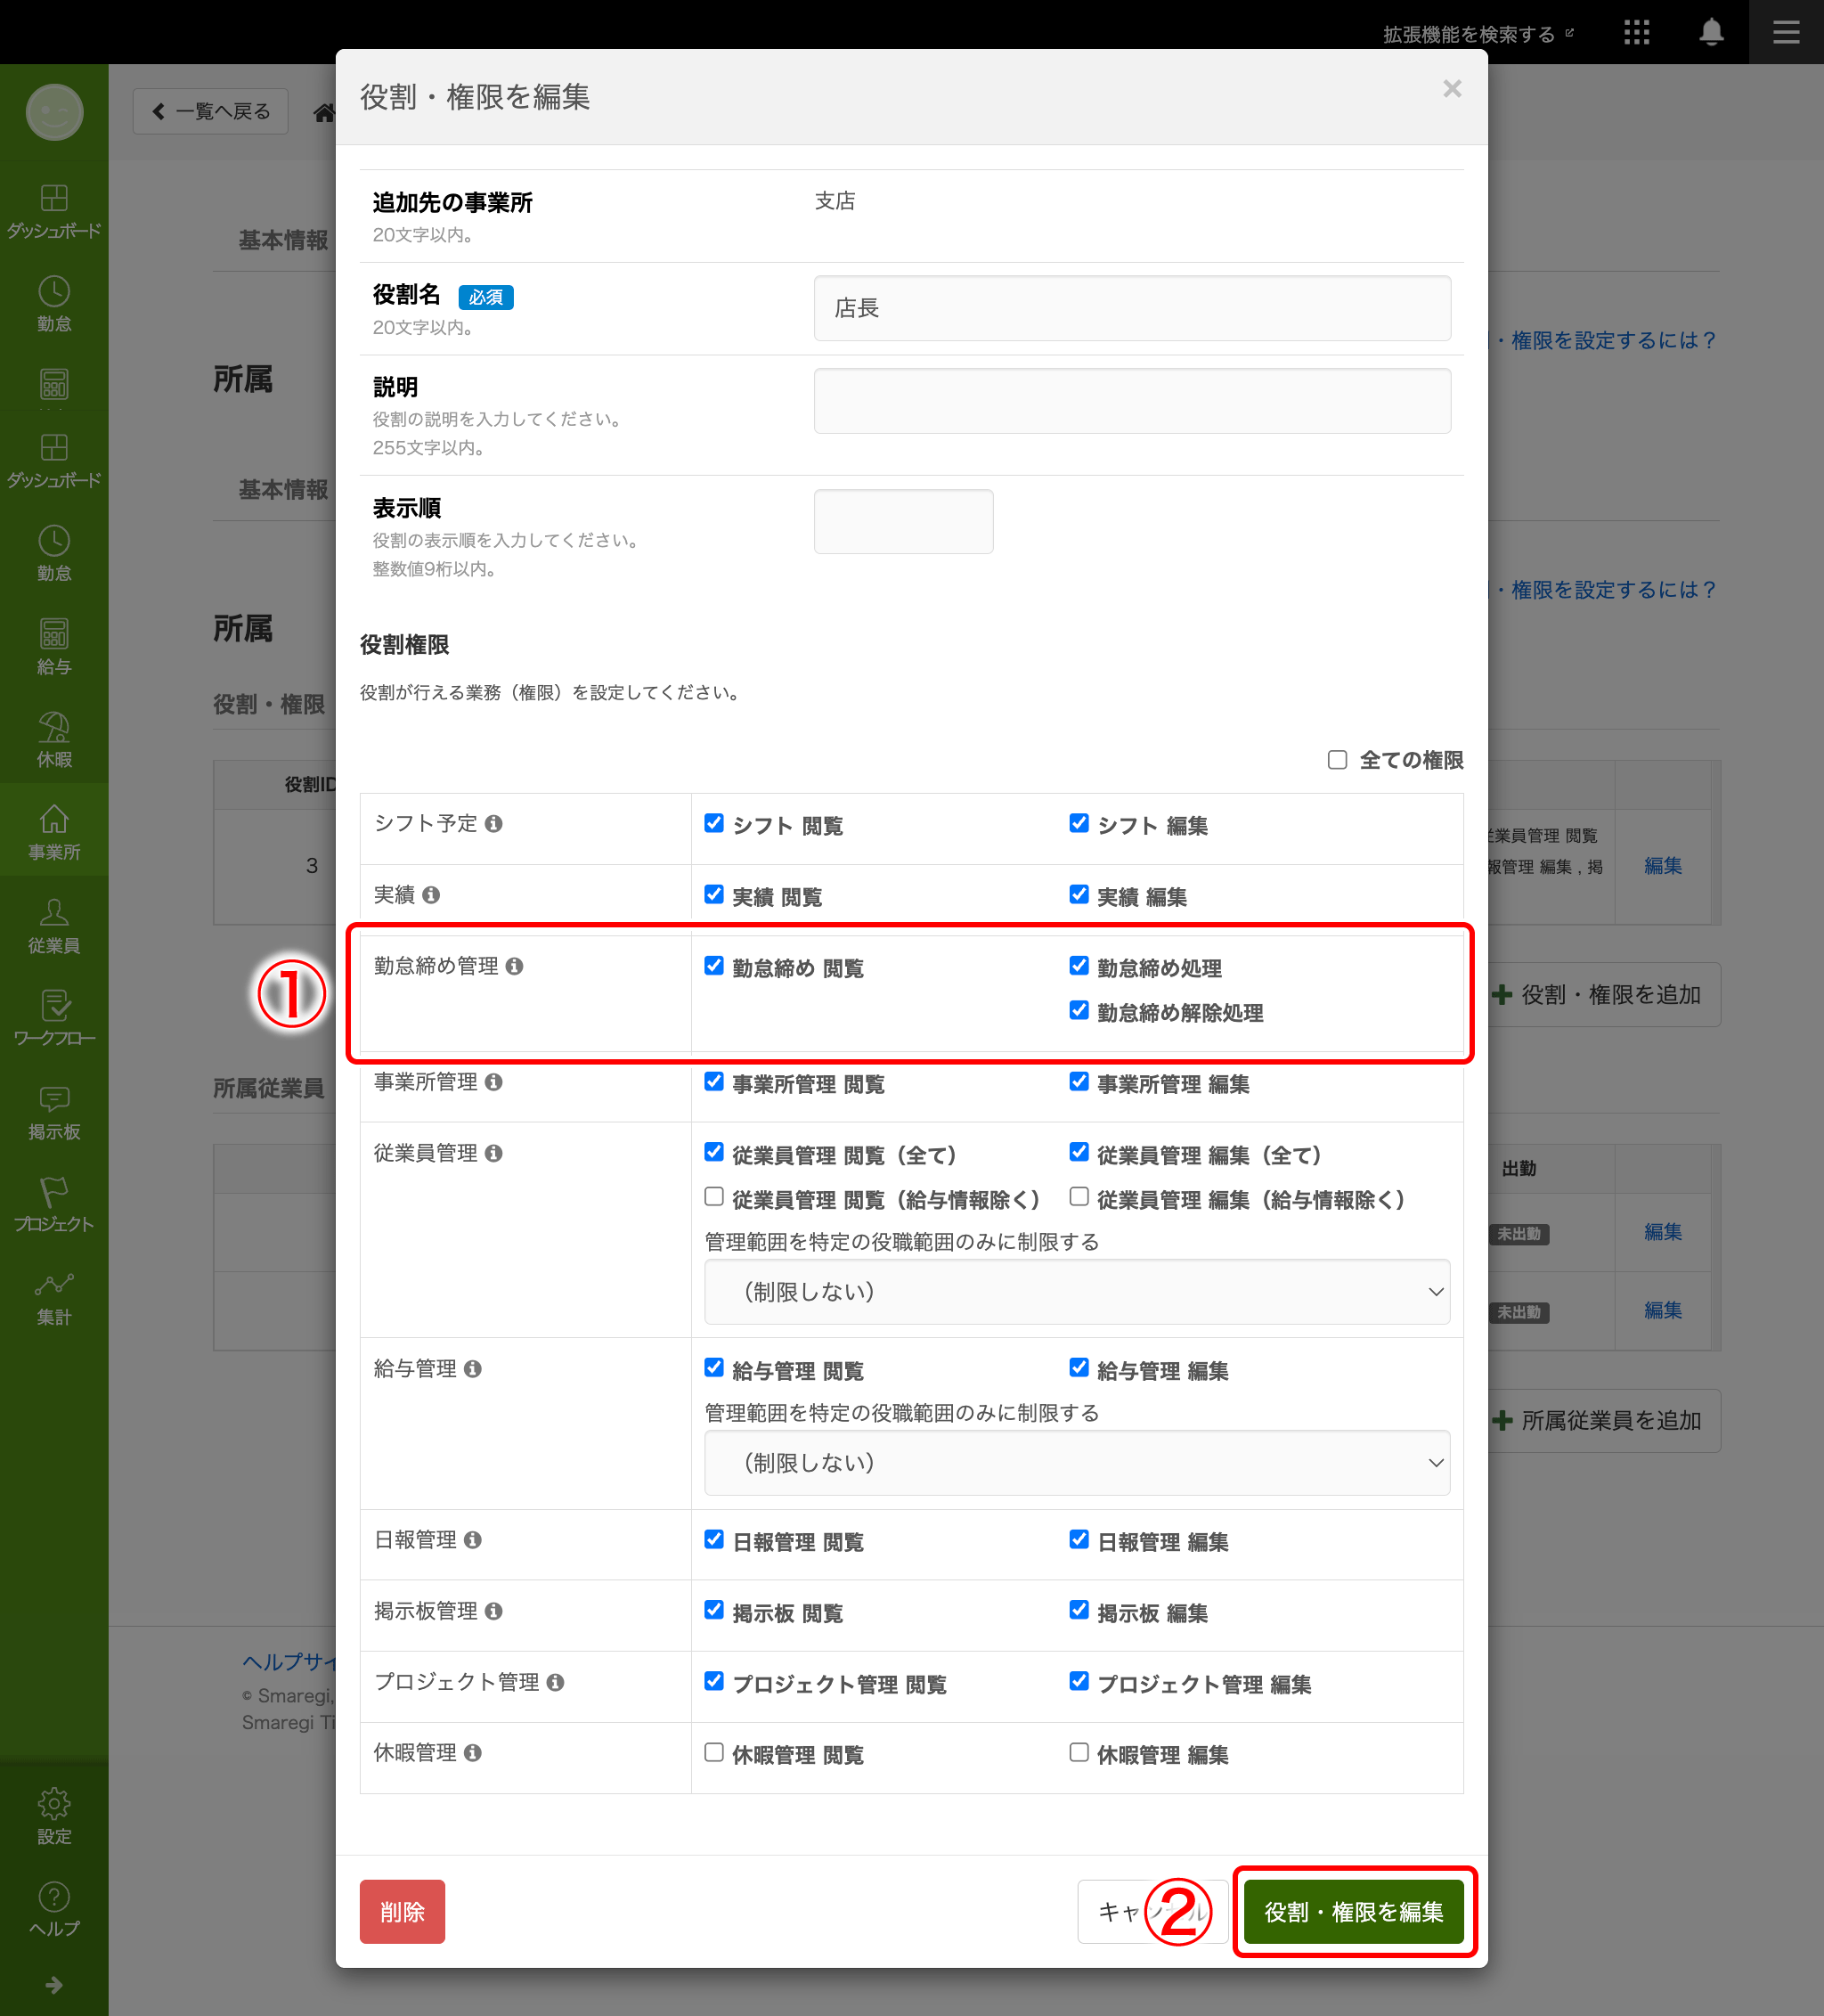The image size is (1824, 2016).
Task: Check 休暇管理 閲覧 checkbox
Action: (x=714, y=1752)
